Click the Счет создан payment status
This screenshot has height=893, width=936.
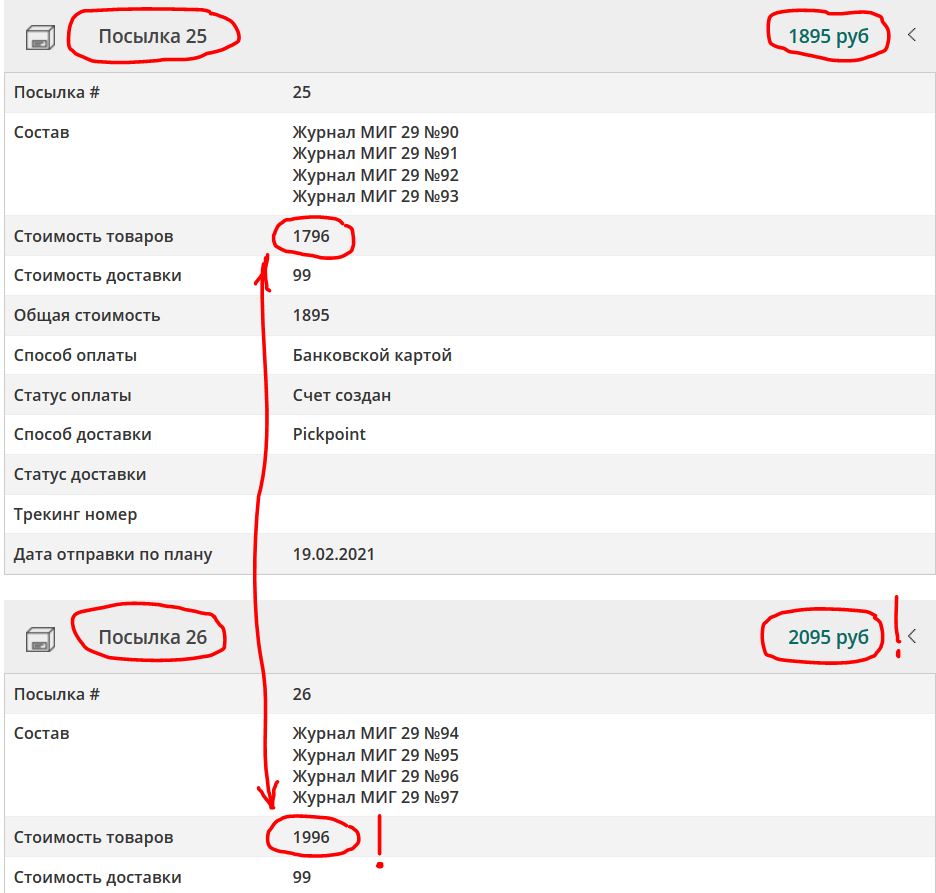(341, 395)
